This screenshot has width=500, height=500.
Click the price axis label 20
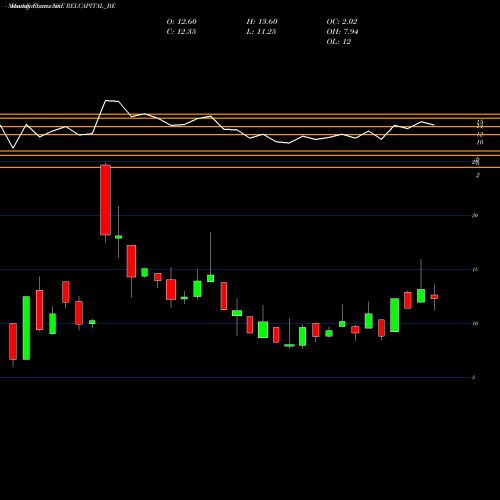[475, 216]
